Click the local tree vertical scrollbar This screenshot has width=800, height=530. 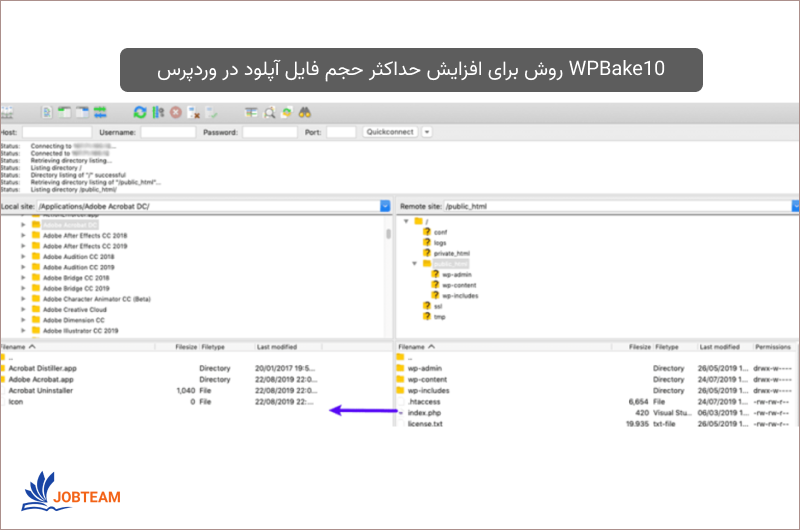(388, 234)
